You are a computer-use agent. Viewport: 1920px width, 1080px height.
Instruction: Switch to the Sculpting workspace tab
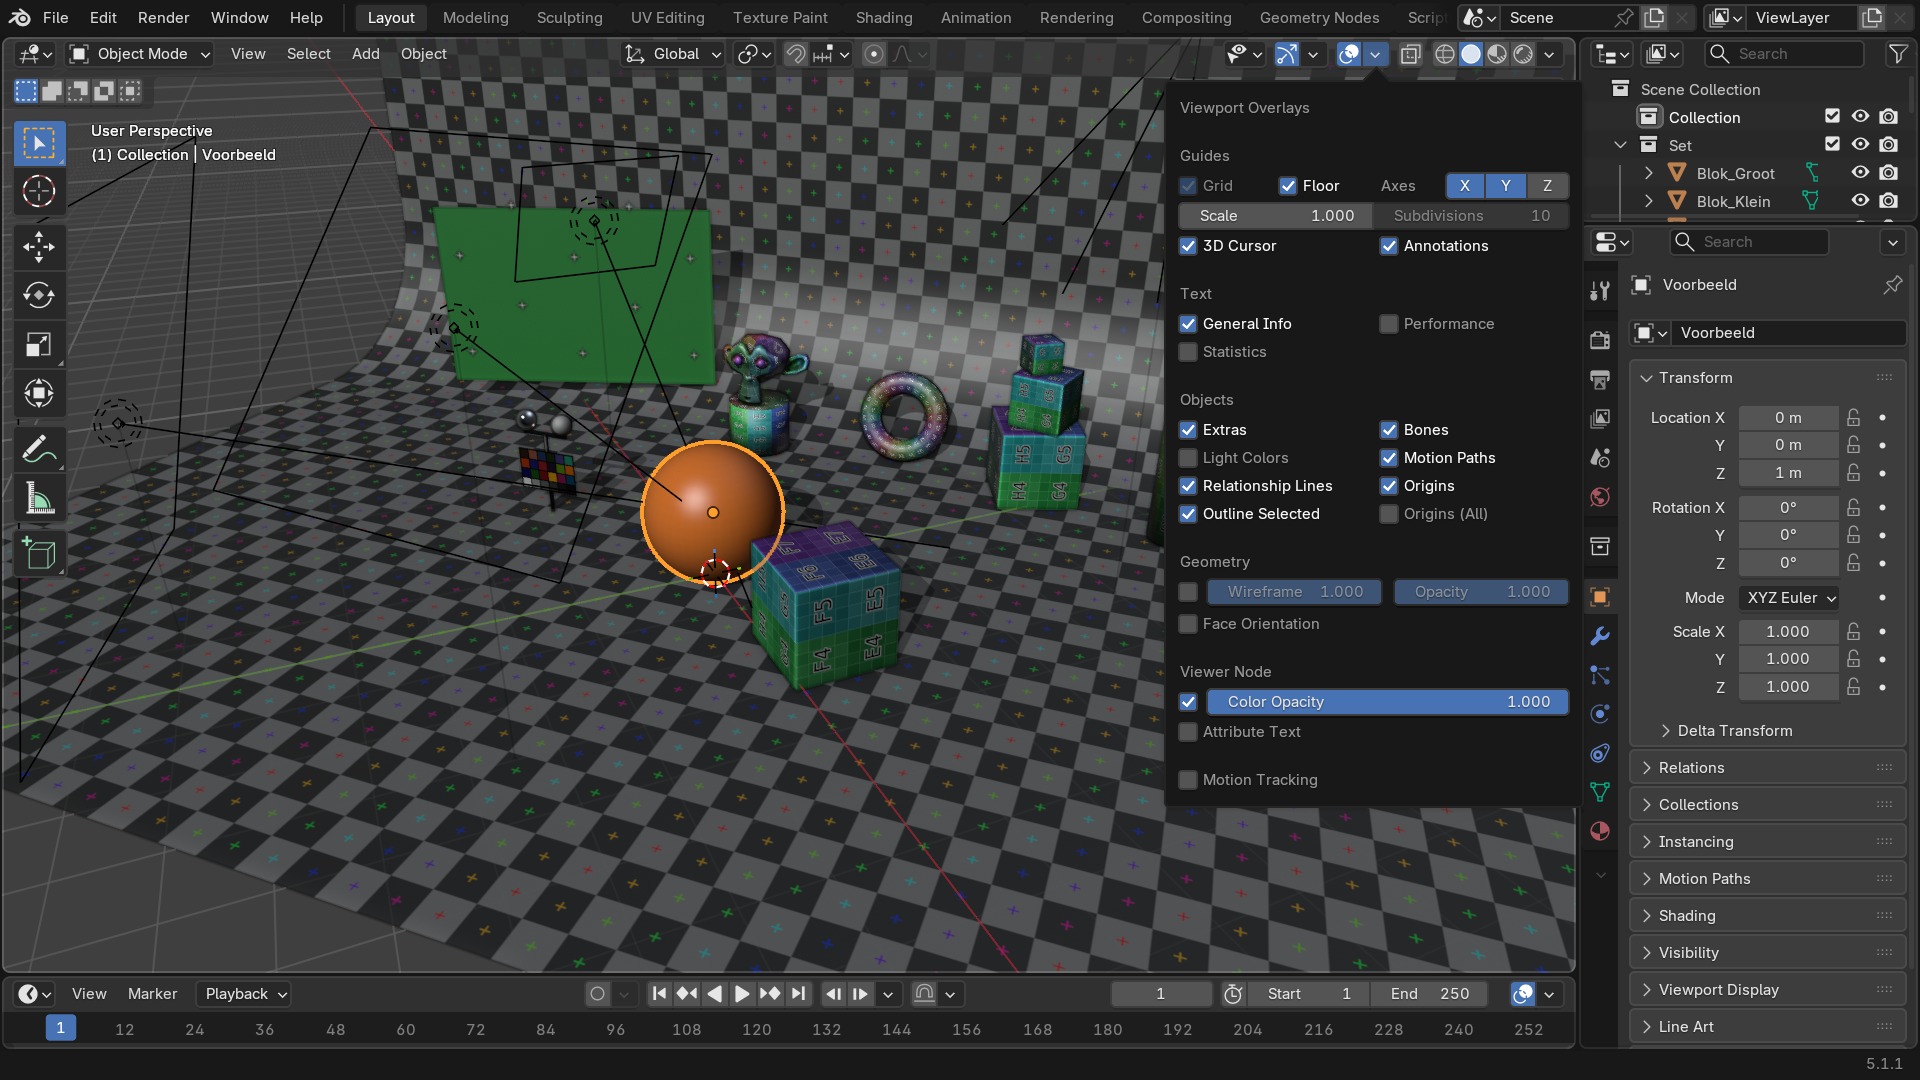click(569, 18)
